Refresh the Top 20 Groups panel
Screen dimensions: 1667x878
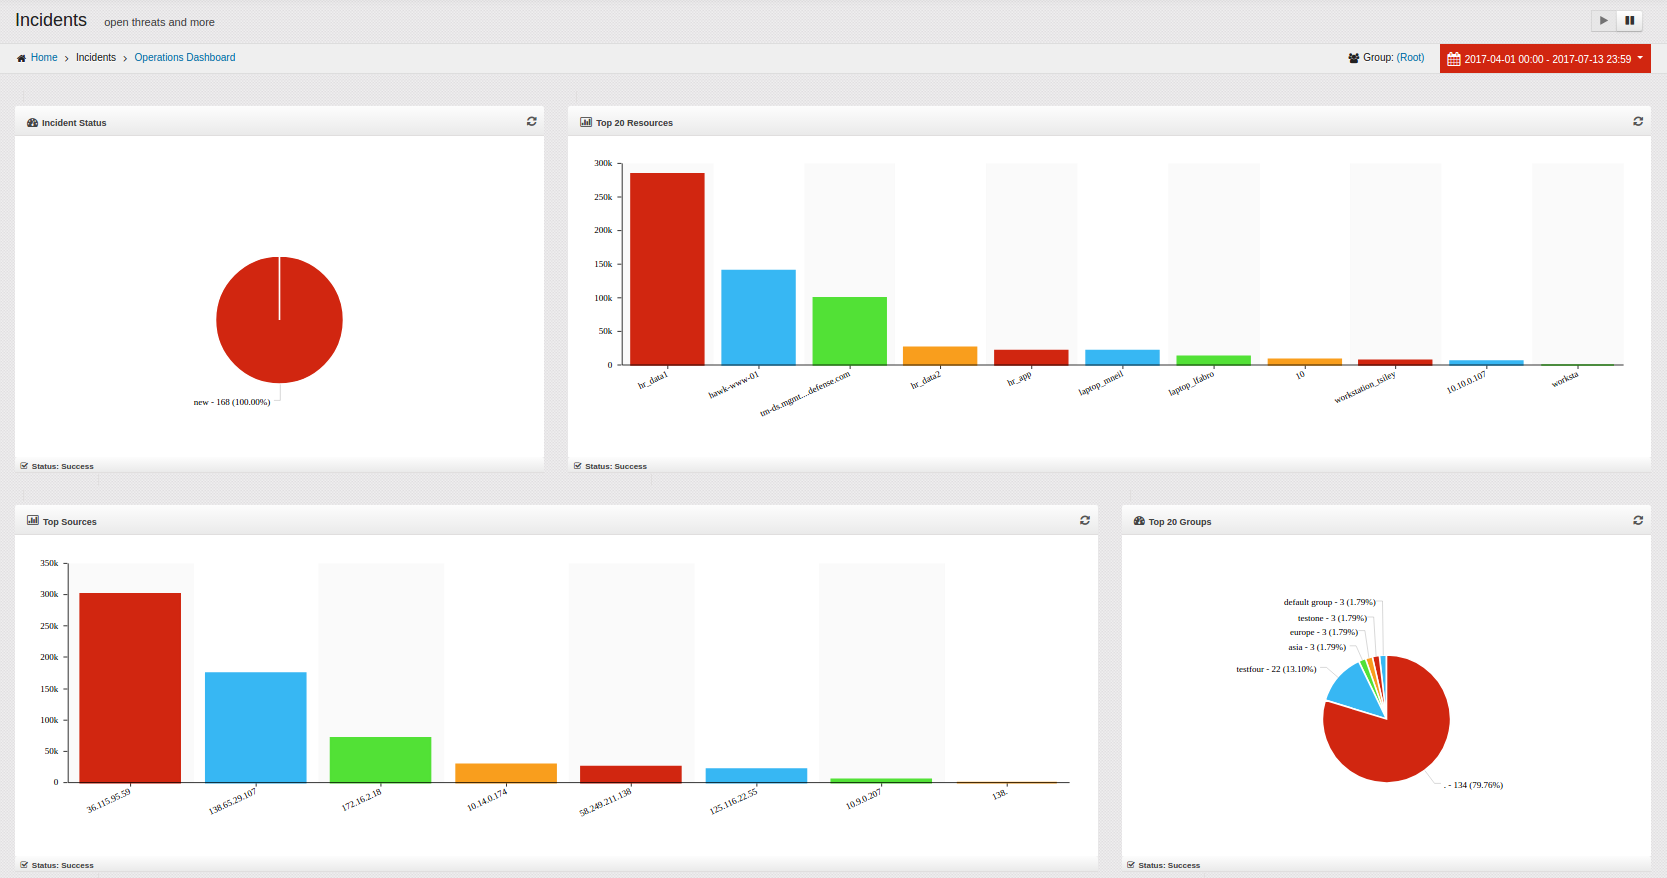click(1638, 520)
